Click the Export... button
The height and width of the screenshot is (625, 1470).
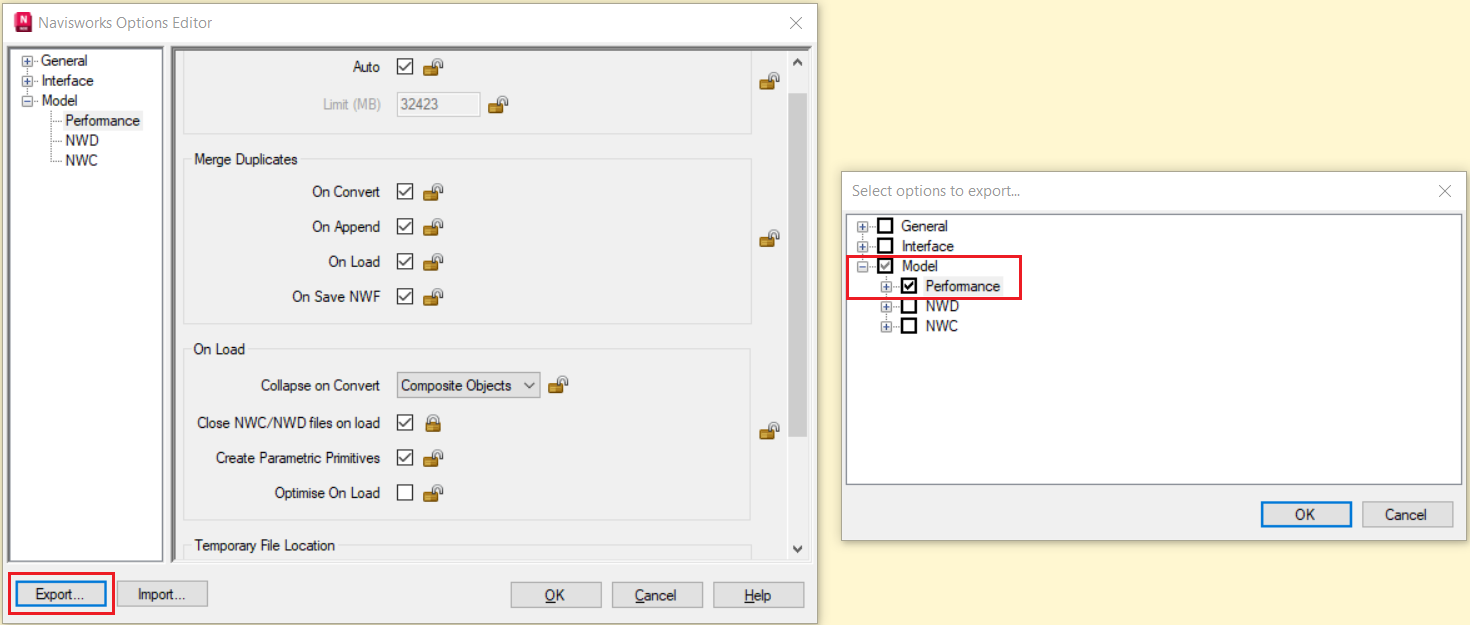point(61,594)
